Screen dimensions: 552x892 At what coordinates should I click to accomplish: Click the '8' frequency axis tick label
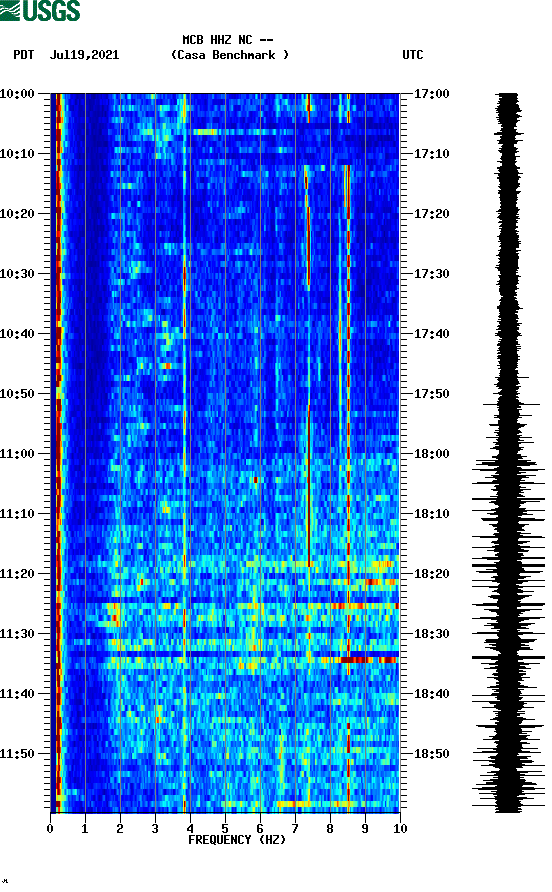click(x=330, y=828)
